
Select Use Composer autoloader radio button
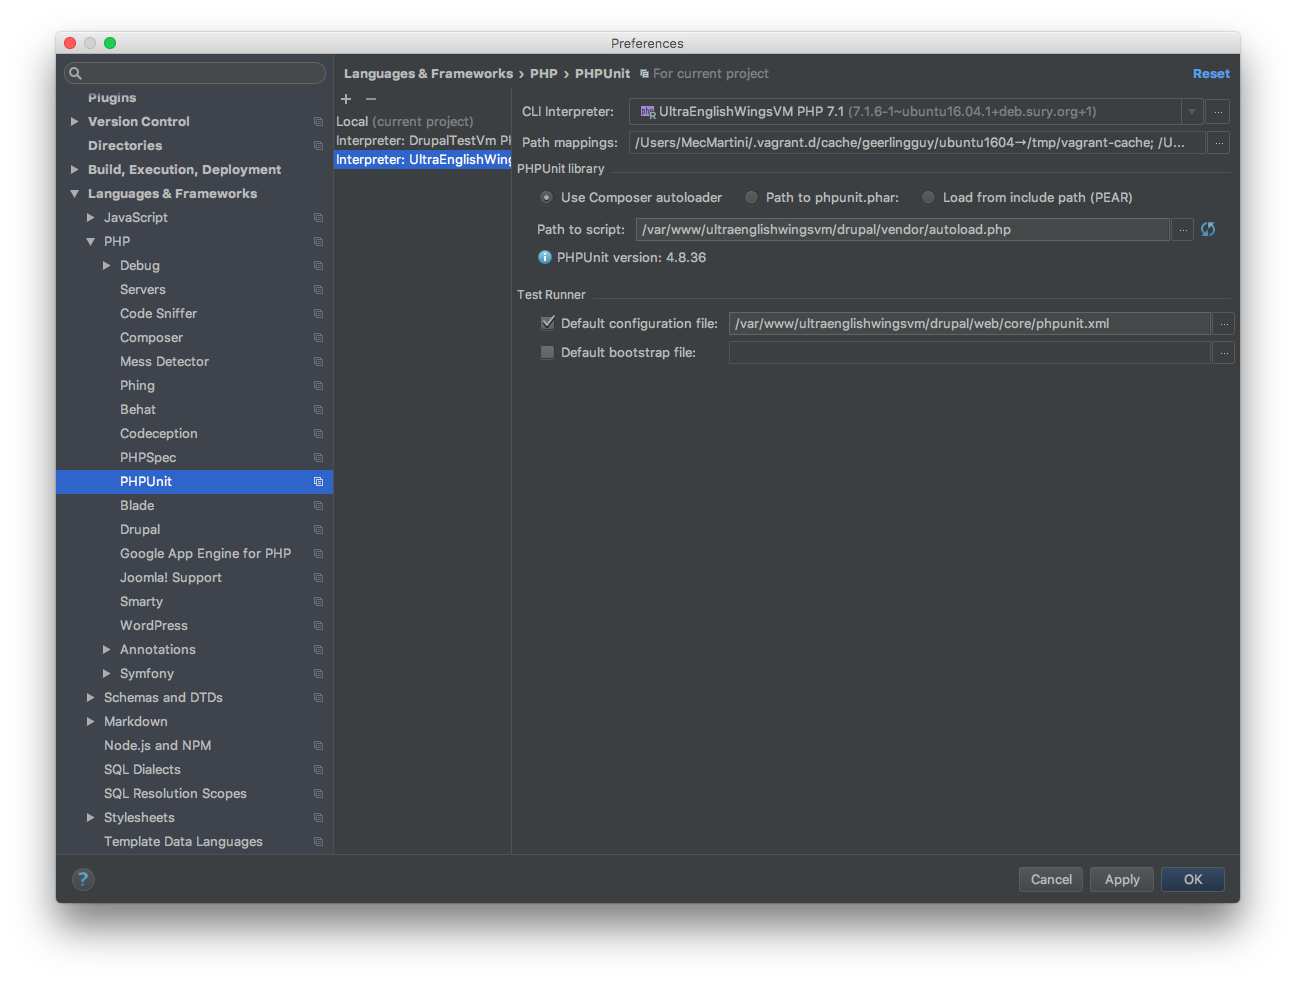(546, 198)
